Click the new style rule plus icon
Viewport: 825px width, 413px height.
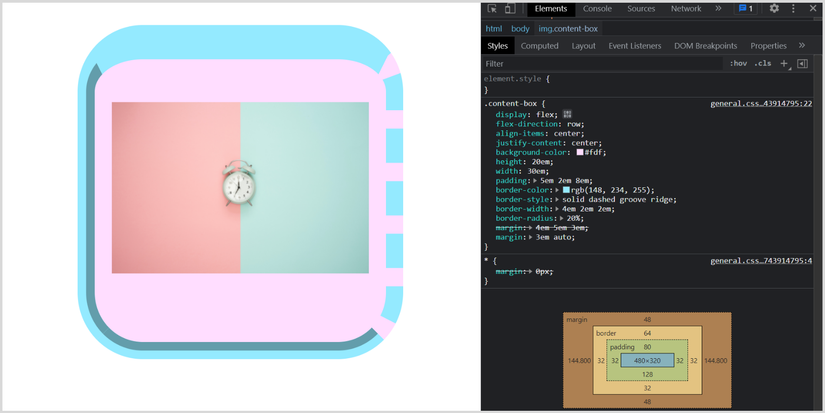pyautogui.click(x=784, y=64)
